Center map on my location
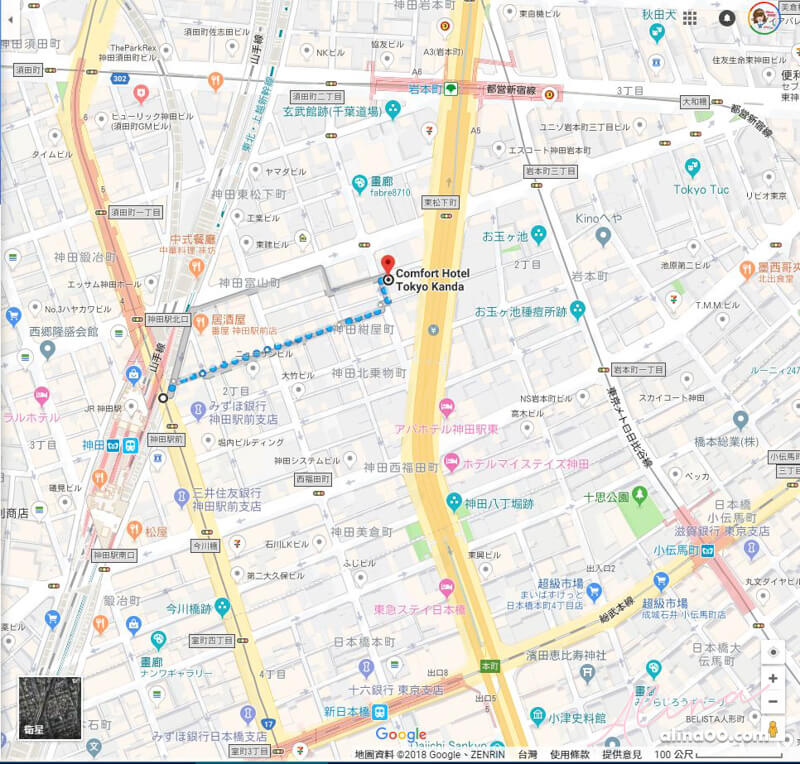The image size is (800, 764). pos(773,652)
